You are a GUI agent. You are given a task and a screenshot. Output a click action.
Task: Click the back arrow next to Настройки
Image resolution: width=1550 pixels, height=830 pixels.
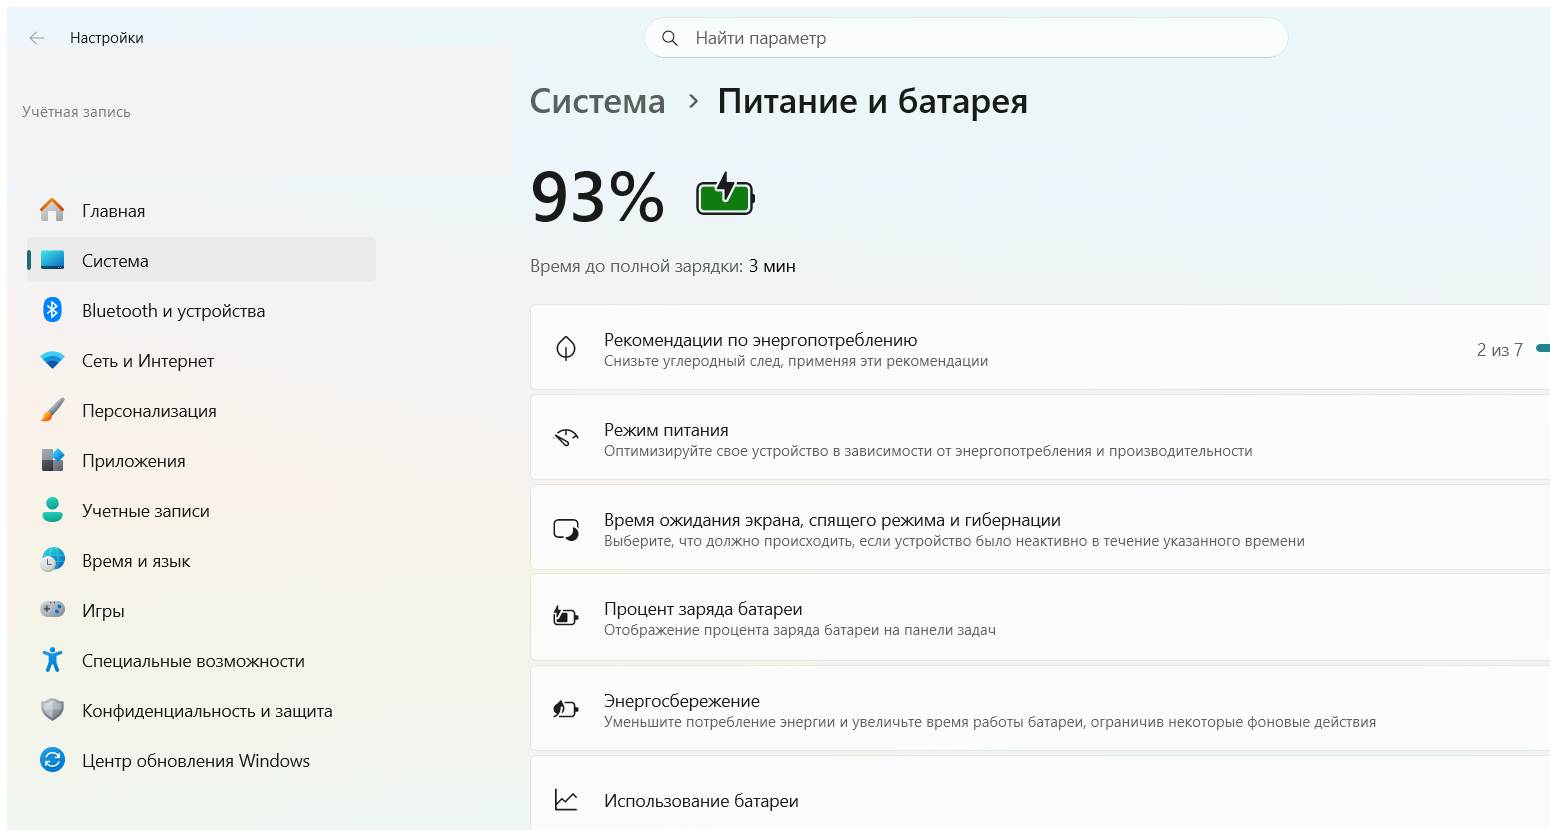(37, 38)
